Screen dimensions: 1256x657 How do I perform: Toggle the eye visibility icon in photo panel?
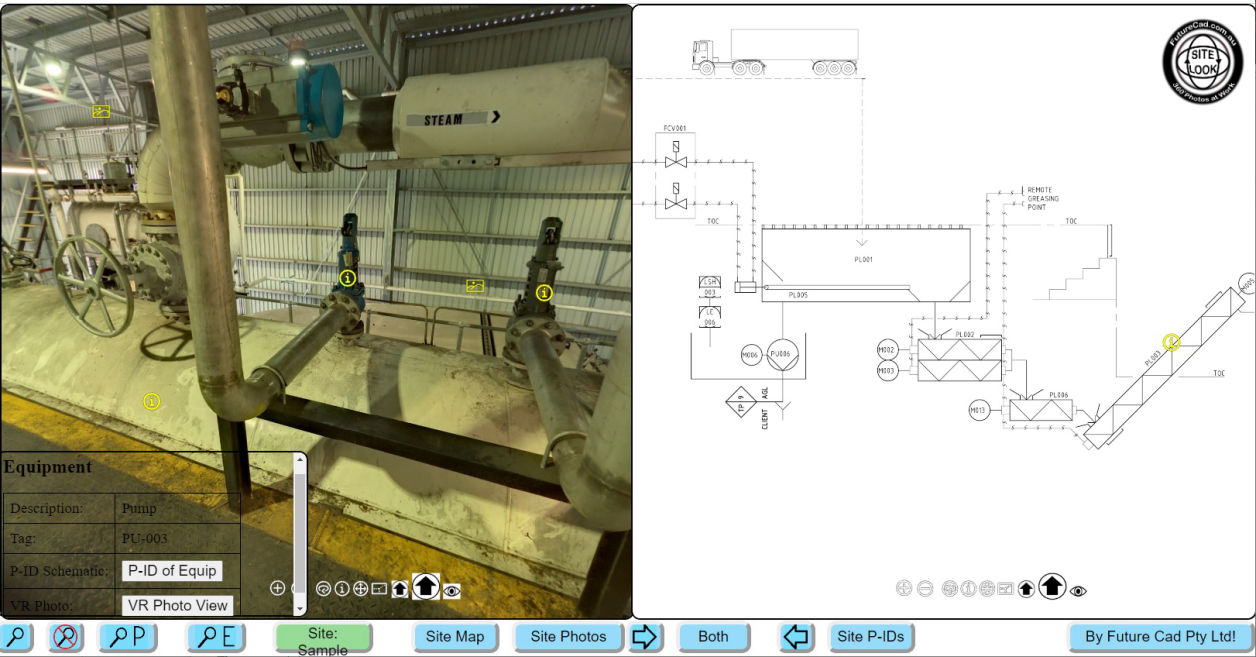coord(452,591)
